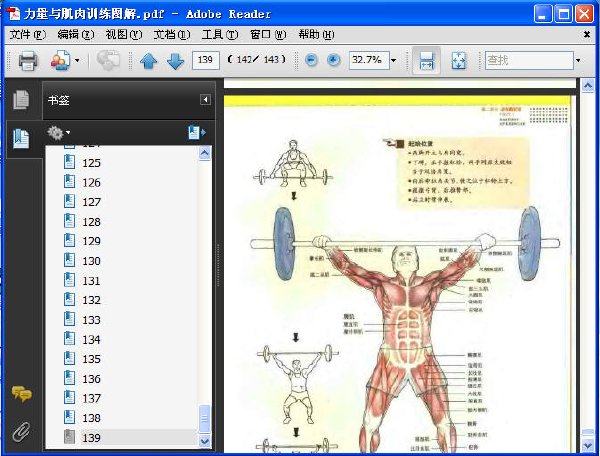Open the Pages thumbnail panel icon
The width and height of the screenshot is (600, 456).
tap(21, 99)
